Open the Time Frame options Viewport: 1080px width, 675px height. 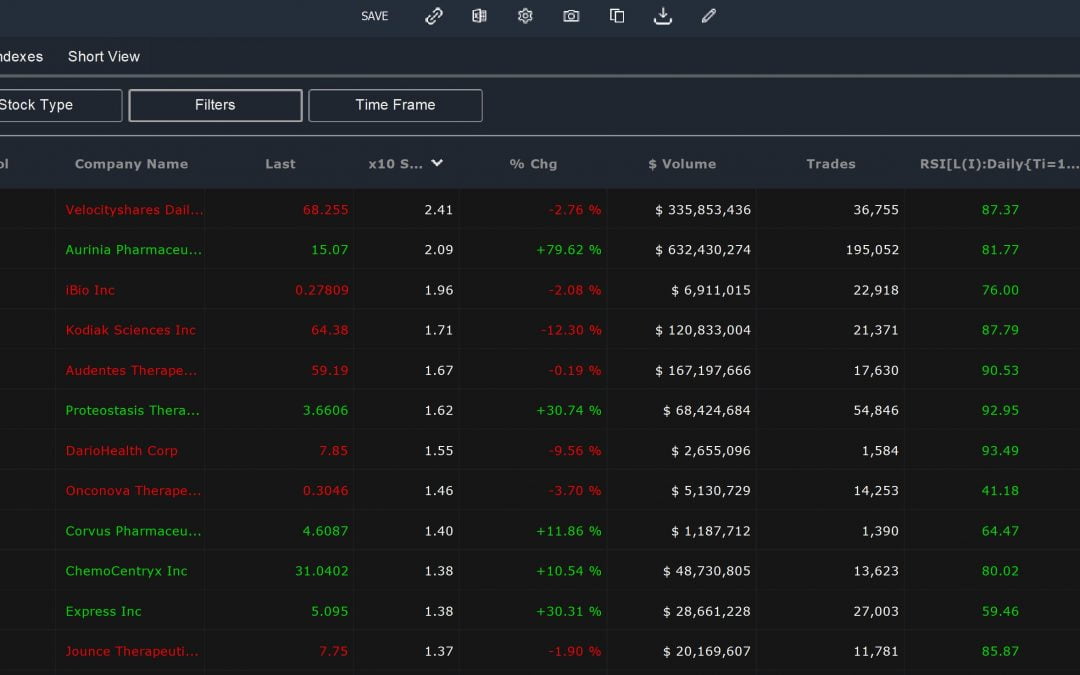[x=395, y=105]
